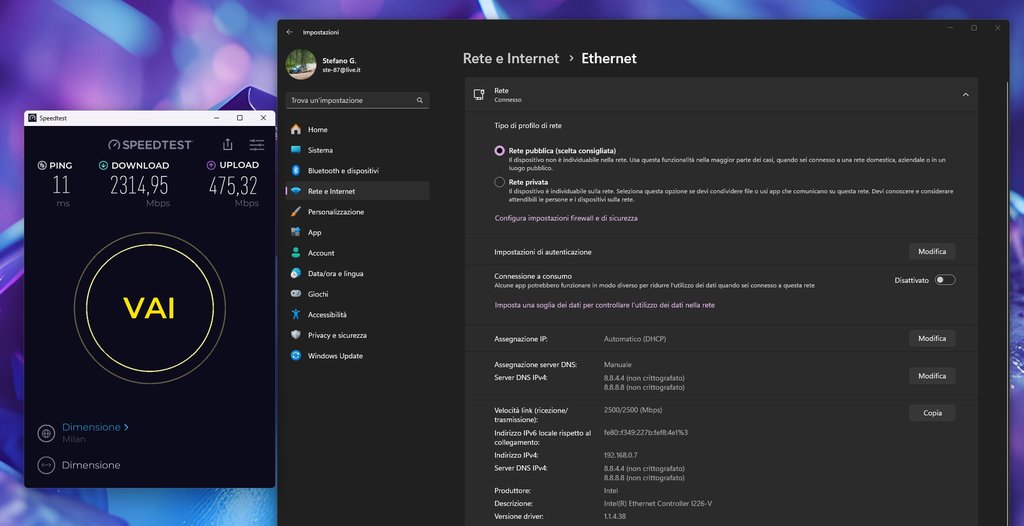Click the Trova un'impostazione search field
The image size is (1024, 526).
(350, 100)
